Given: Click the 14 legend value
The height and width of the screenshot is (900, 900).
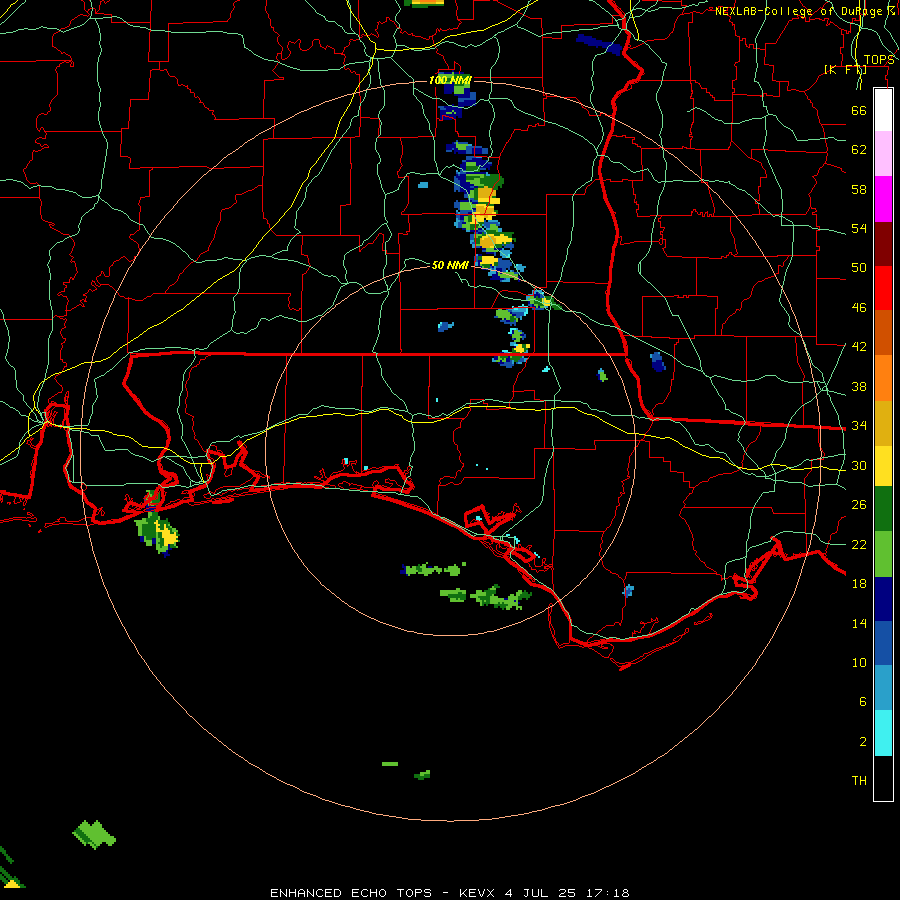Looking at the screenshot, I should coord(859,623).
